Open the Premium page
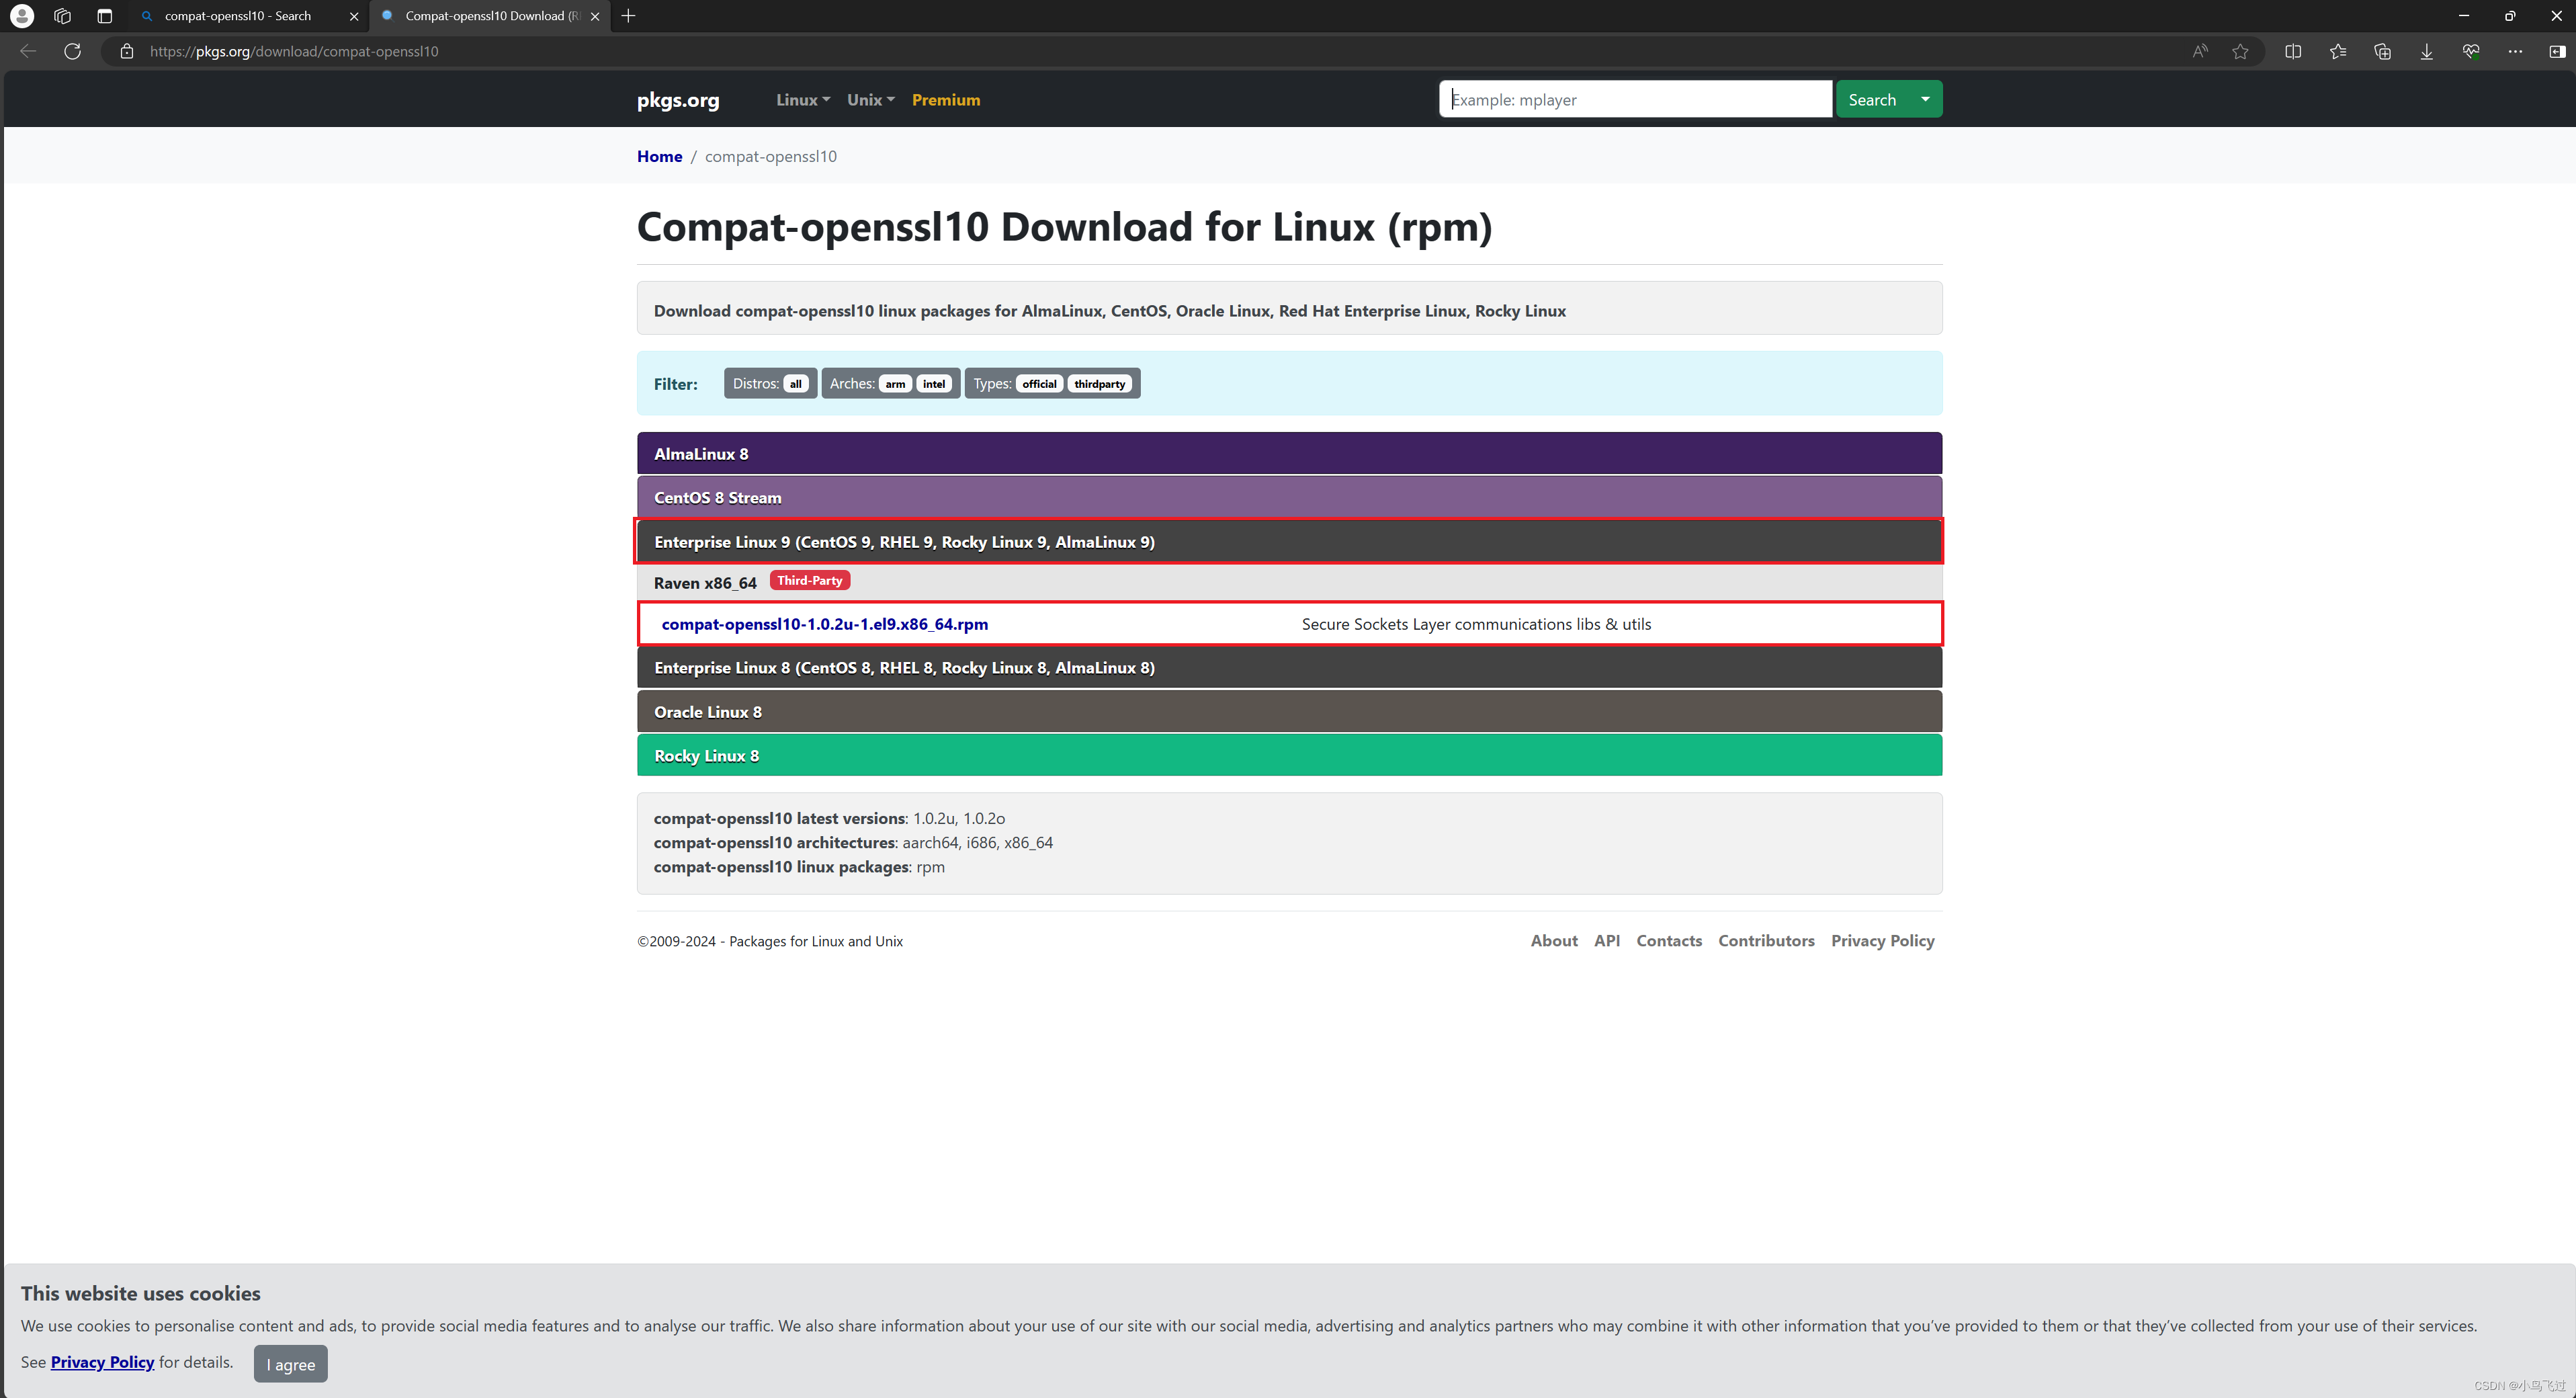Viewport: 2576px width, 1398px height. tap(946, 100)
